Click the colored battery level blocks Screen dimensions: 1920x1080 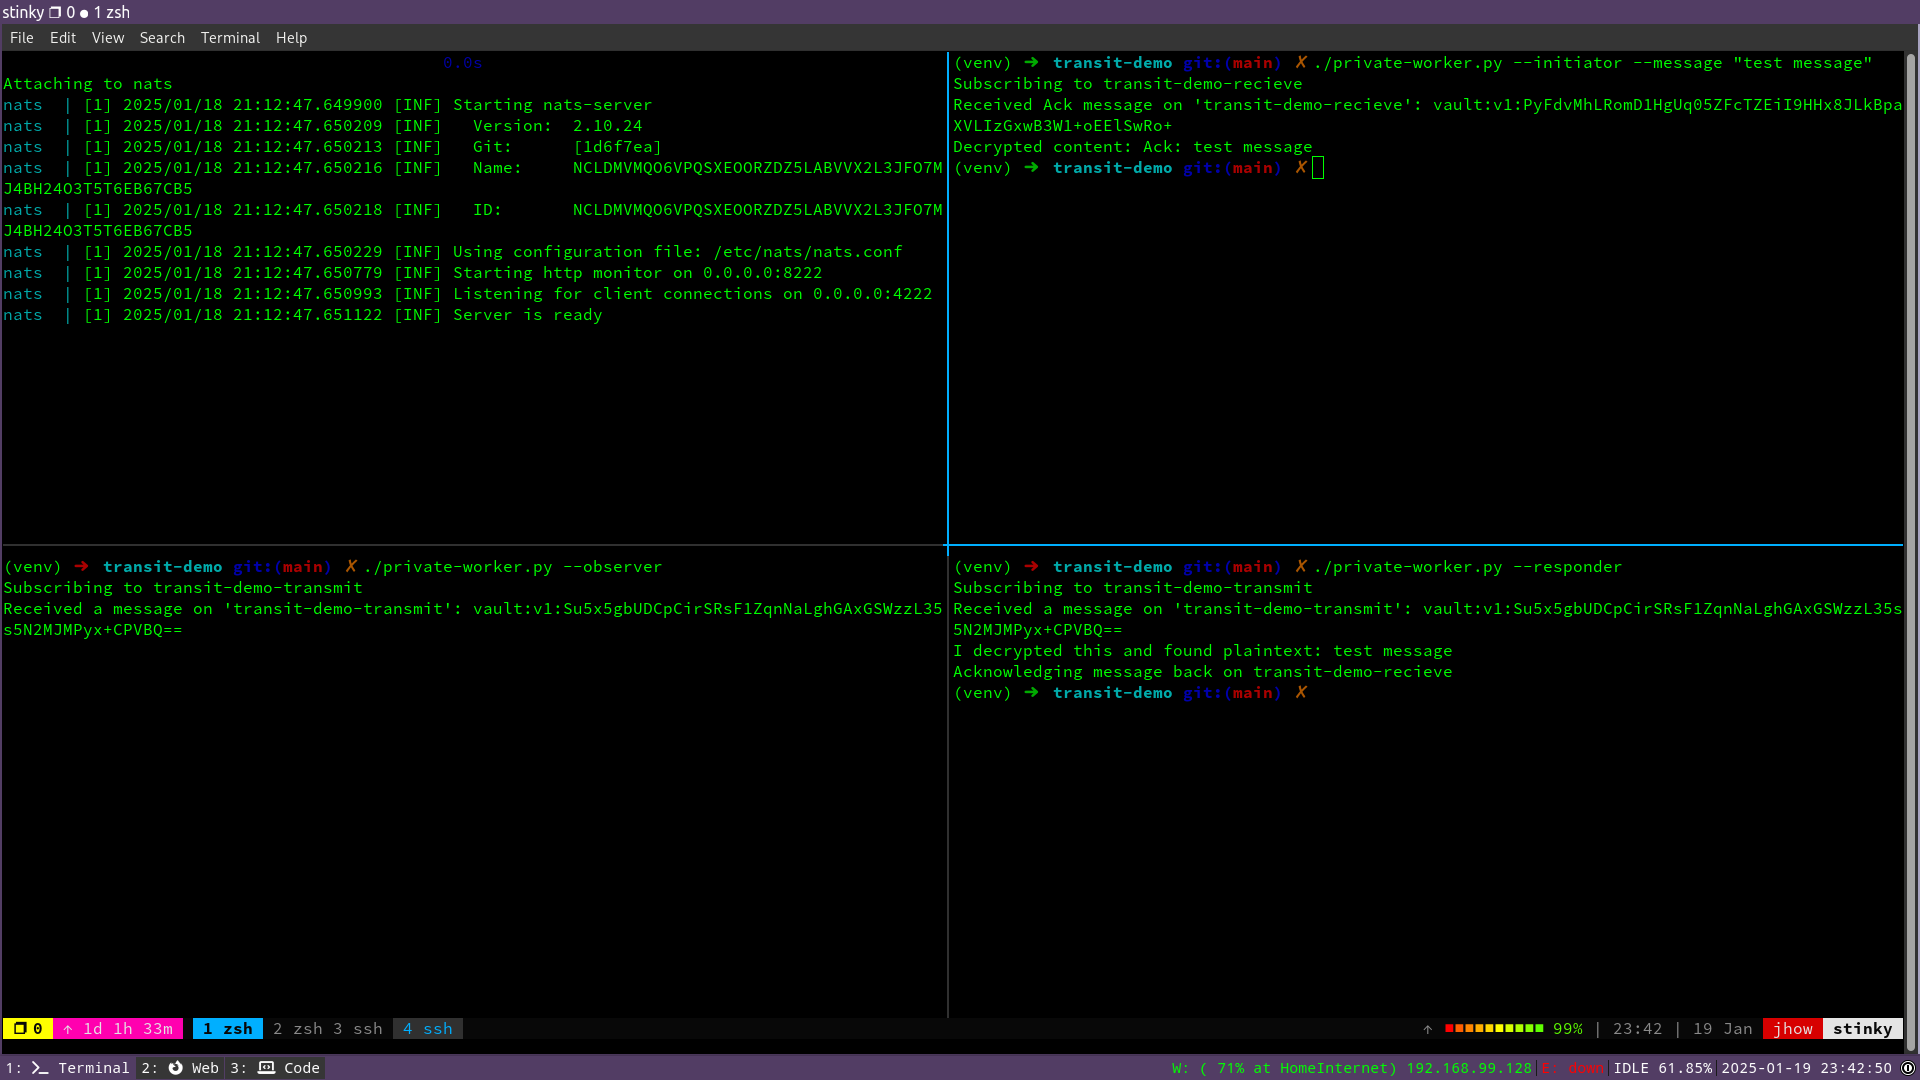tap(1495, 1028)
